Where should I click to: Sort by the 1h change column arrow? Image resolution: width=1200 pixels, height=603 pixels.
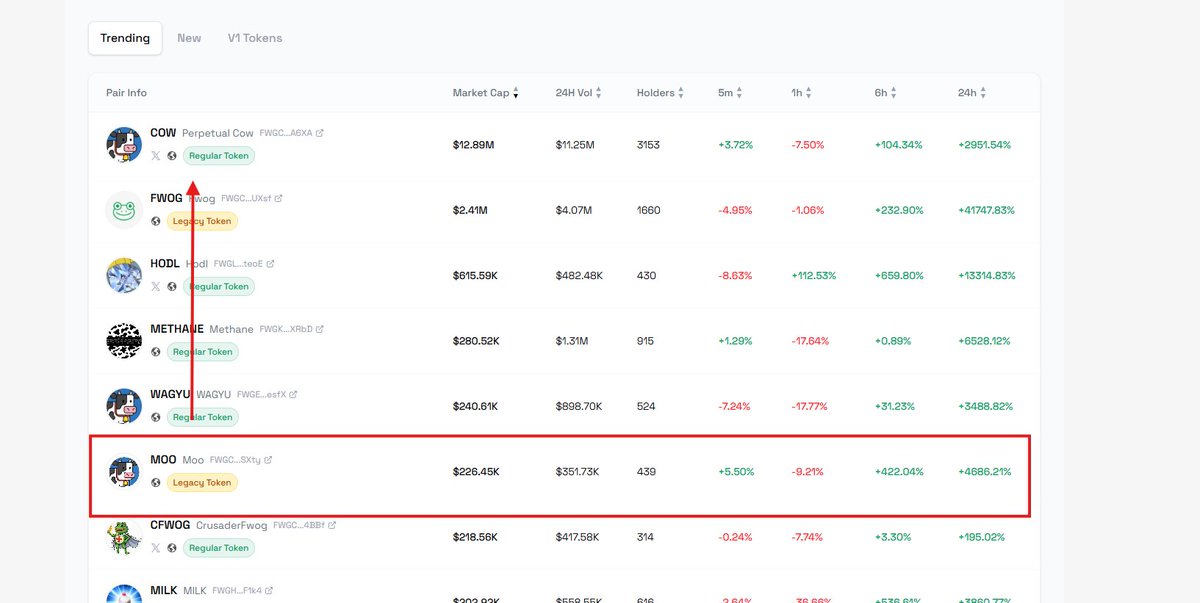coord(809,93)
